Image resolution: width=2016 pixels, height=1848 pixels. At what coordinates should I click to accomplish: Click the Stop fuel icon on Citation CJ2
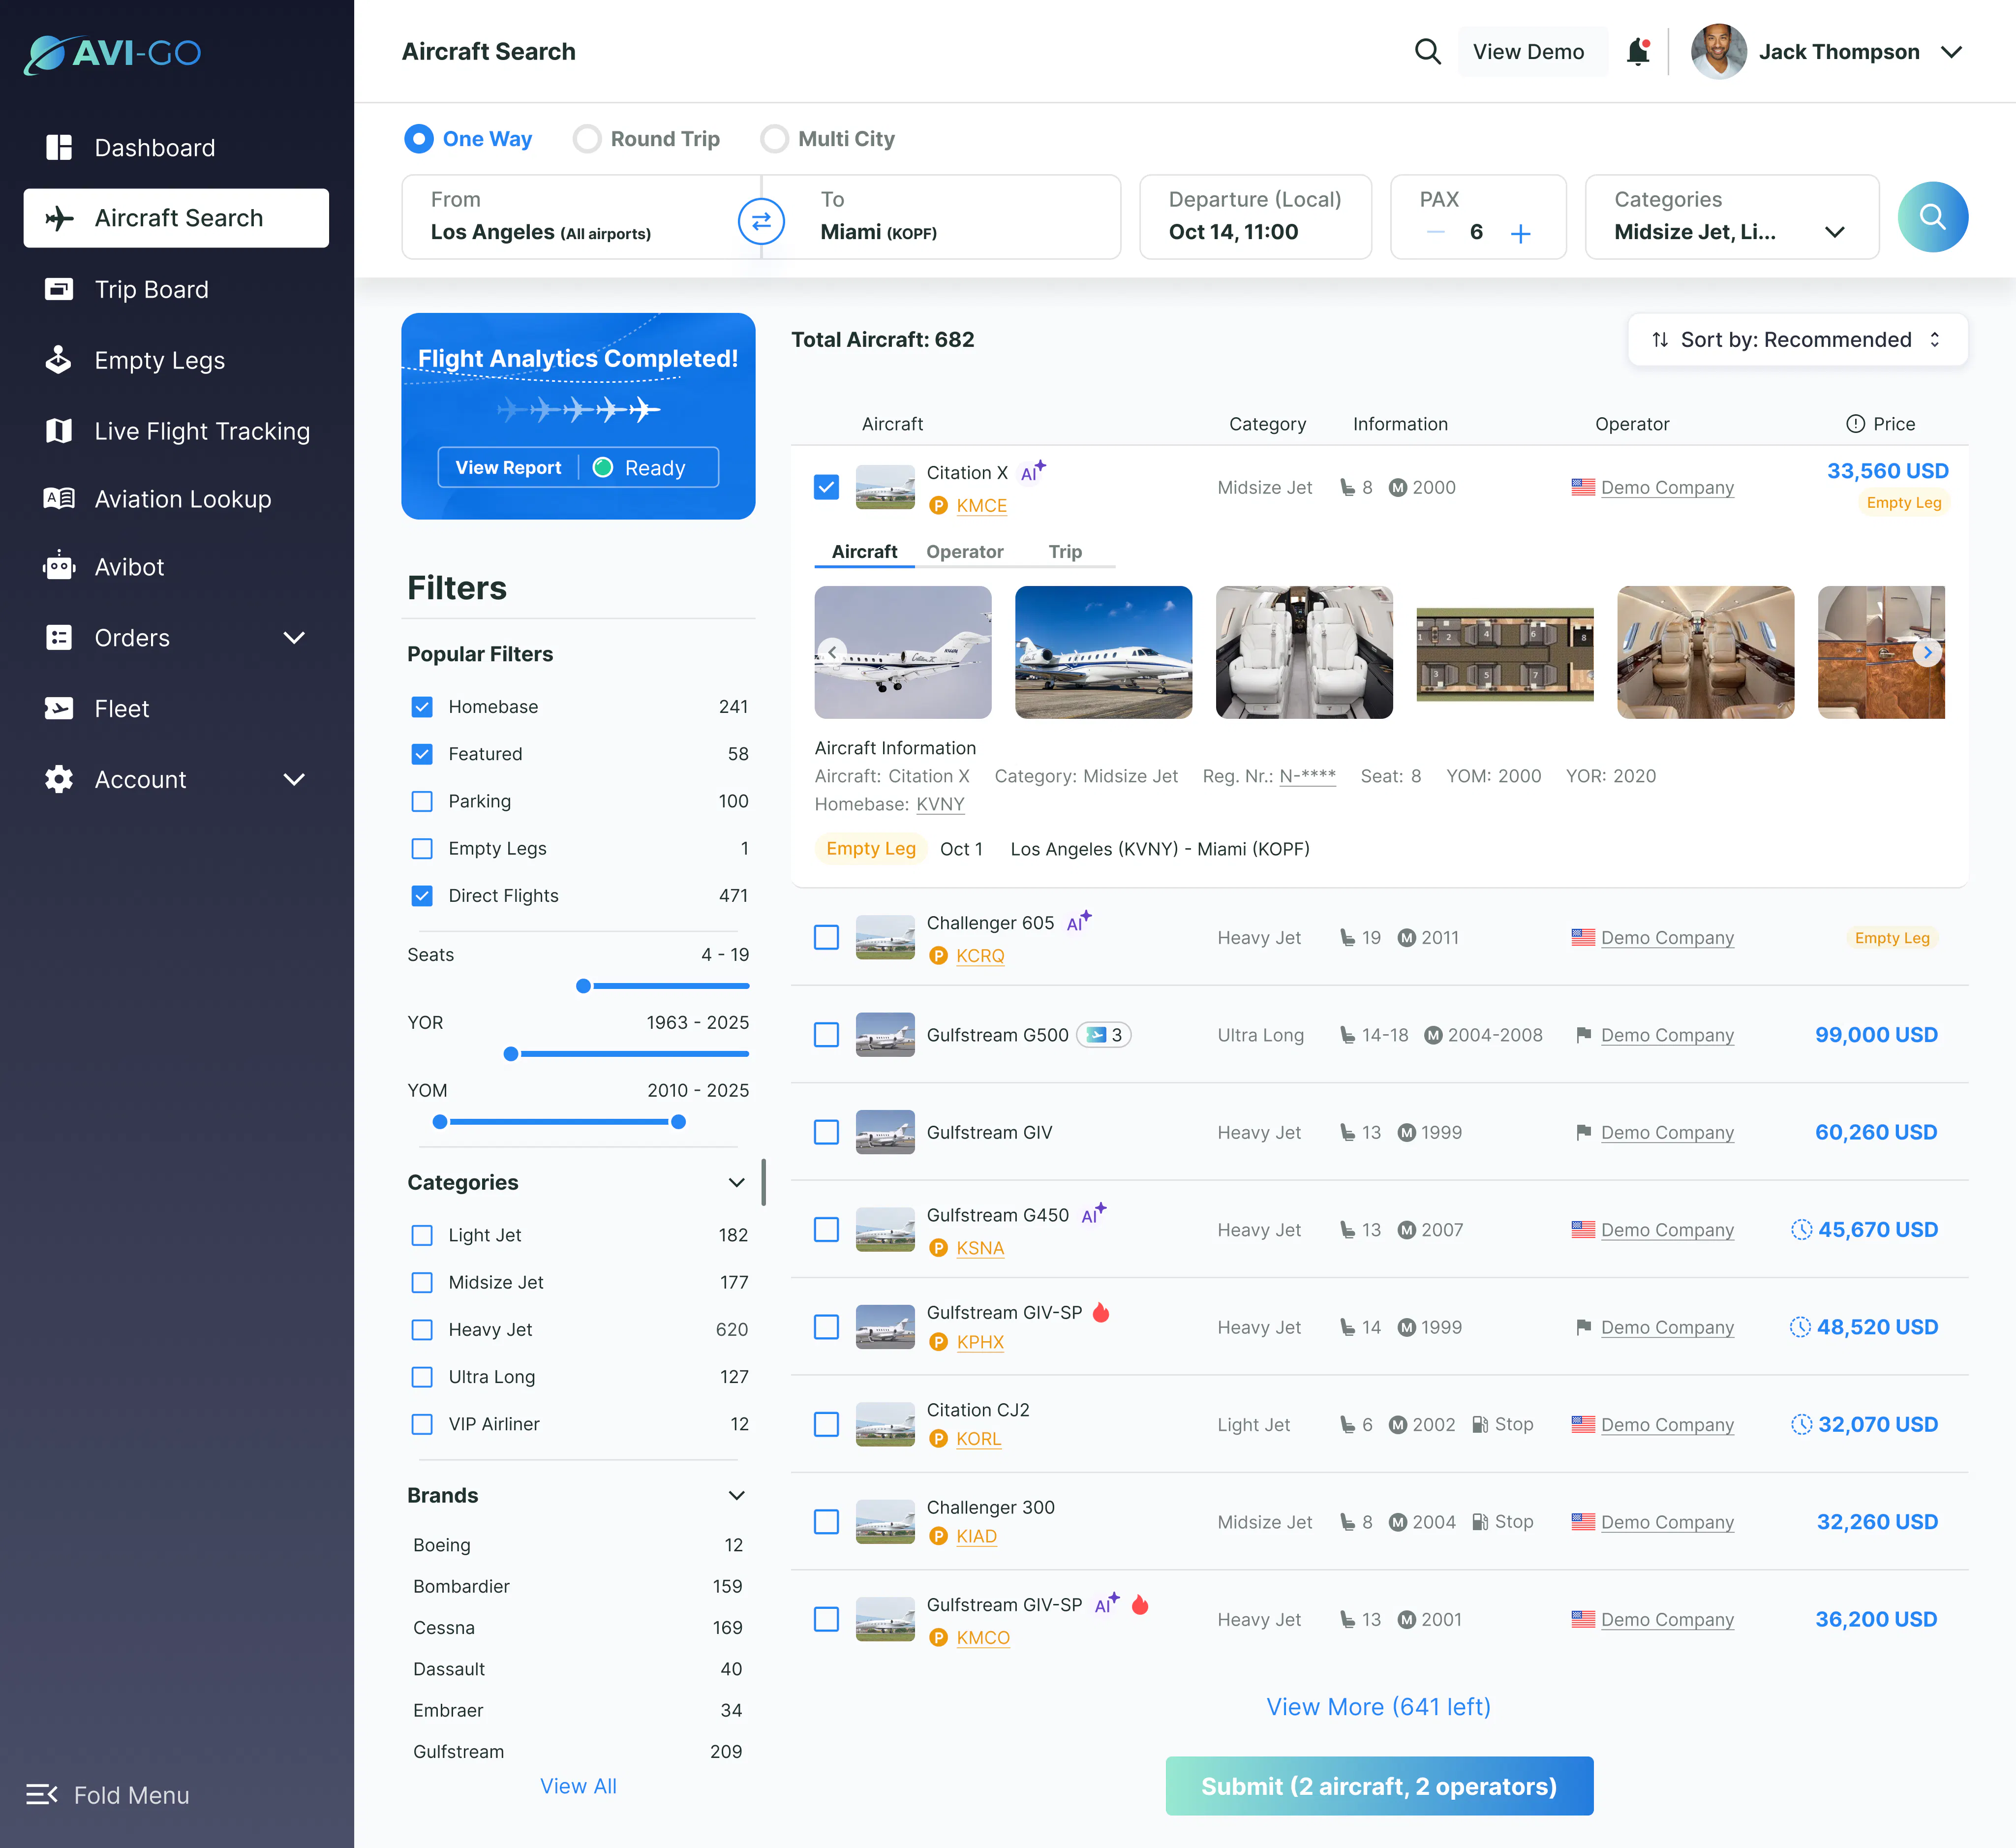[1480, 1424]
